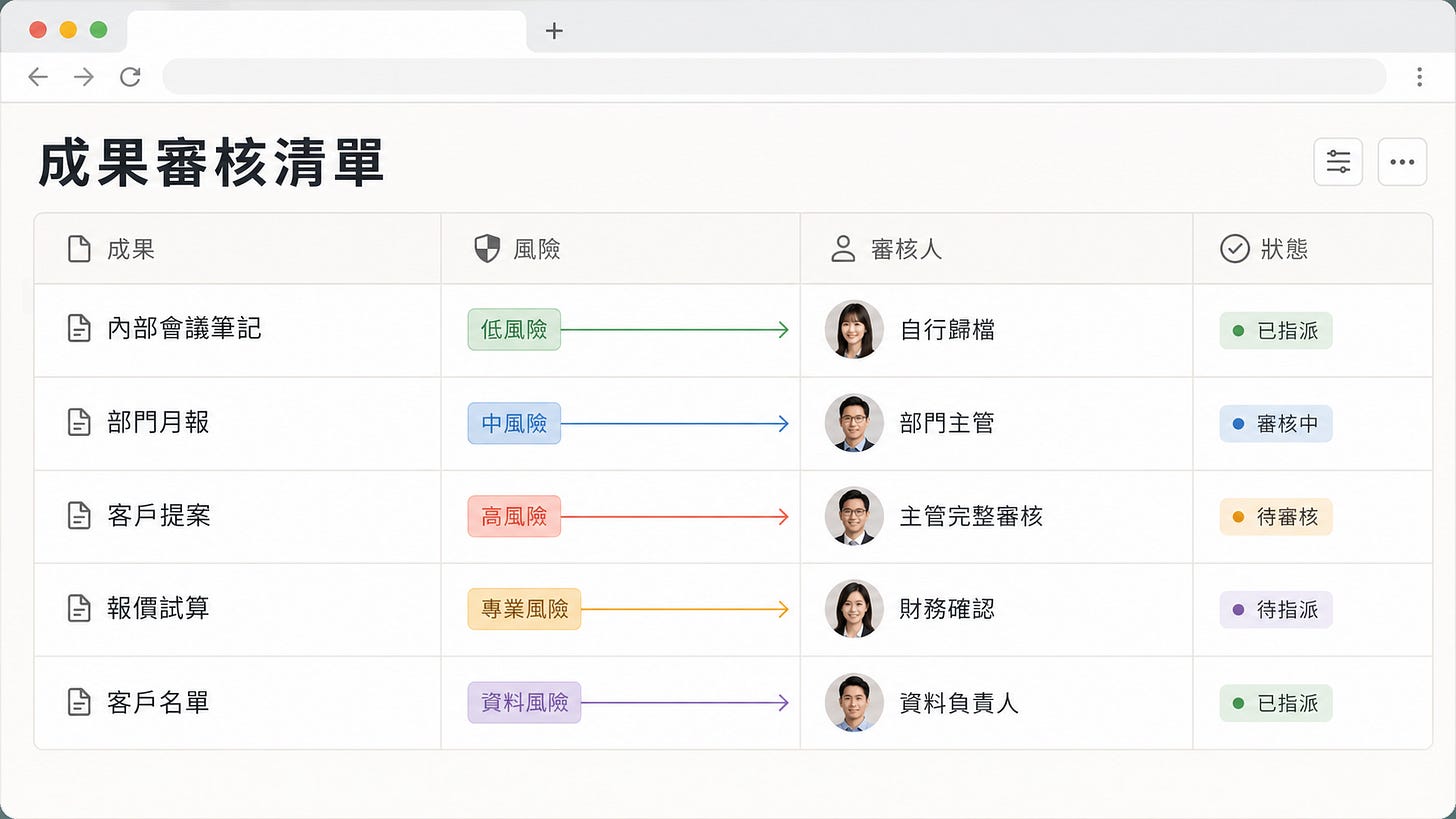Screen dimensions: 1456x819
Task: Click the avatar of 自行歸檔 reviewer
Action: 854,330
